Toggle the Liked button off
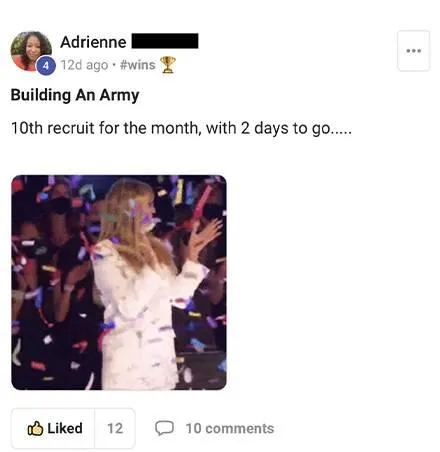 coord(53,428)
